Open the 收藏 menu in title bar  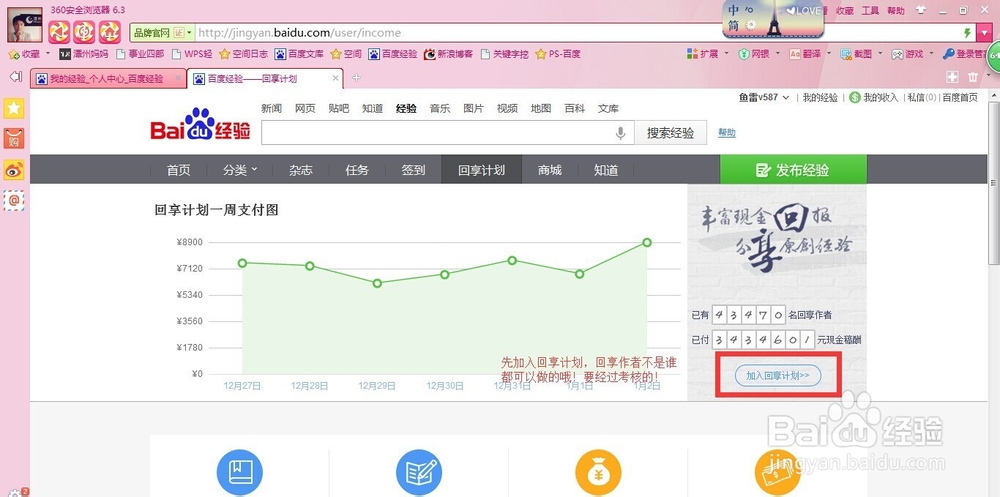(x=845, y=11)
